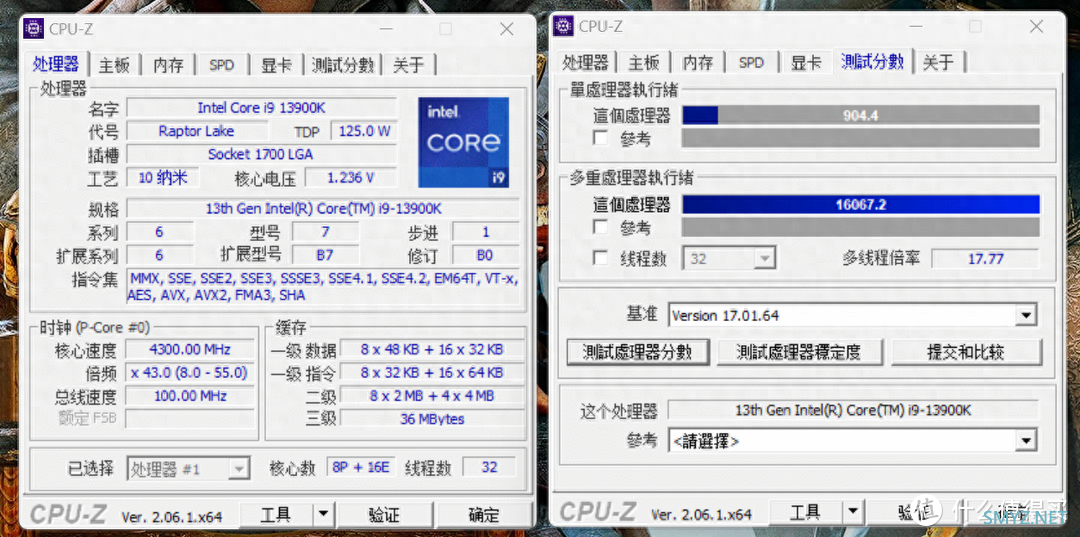Click the single-thread 參考 reference bar
The height and width of the screenshot is (537, 1080).
point(860,138)
